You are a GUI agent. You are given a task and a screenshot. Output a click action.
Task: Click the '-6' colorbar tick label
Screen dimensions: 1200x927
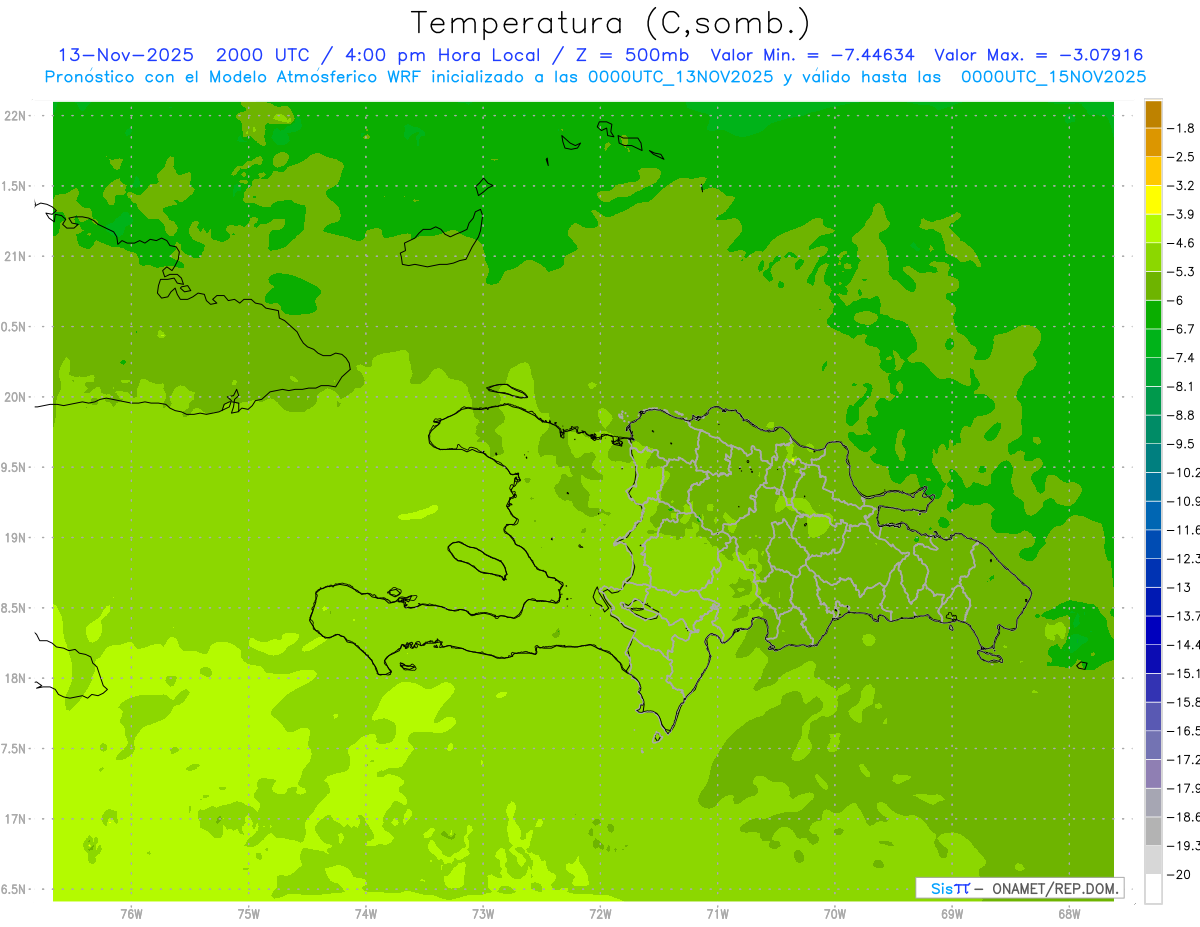click(x=1175, y=300)
